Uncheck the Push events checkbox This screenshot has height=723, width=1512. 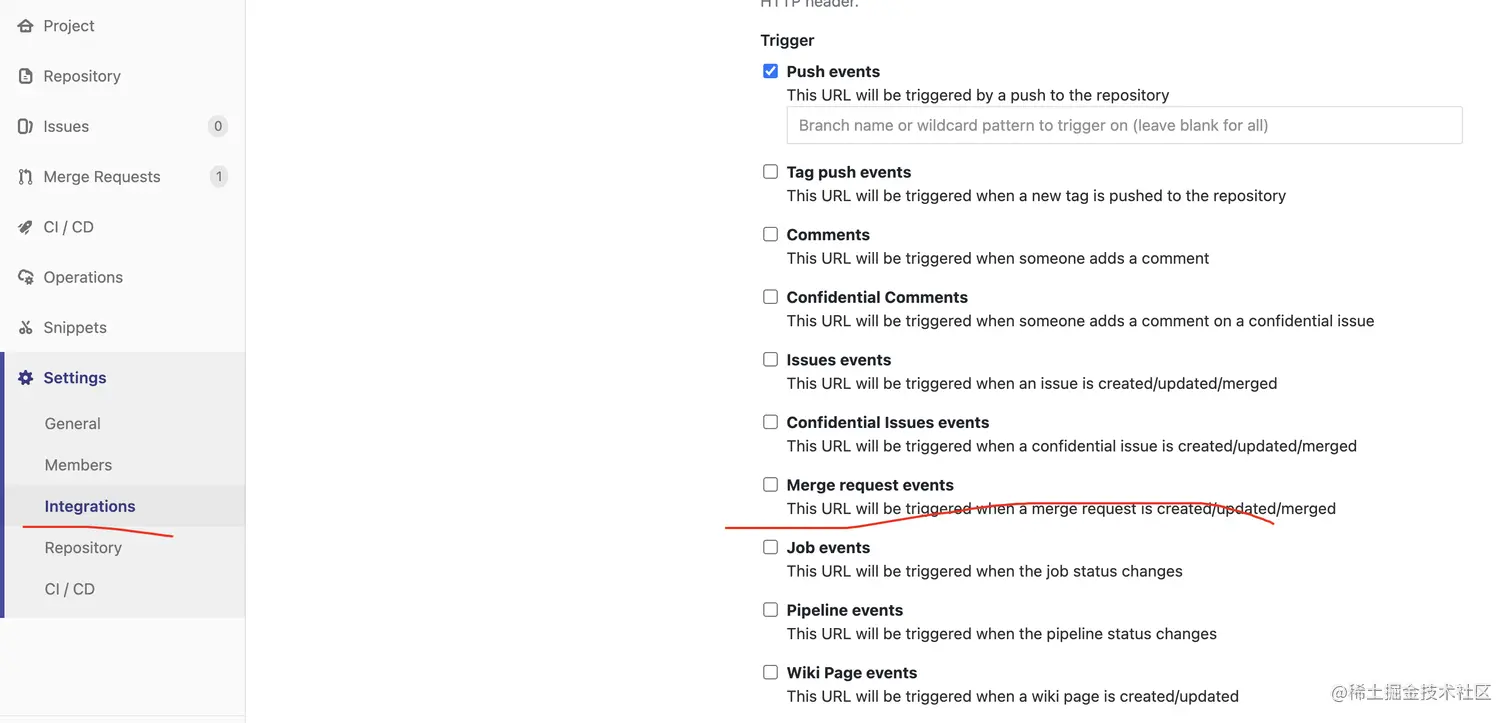(x=770, y=71)
